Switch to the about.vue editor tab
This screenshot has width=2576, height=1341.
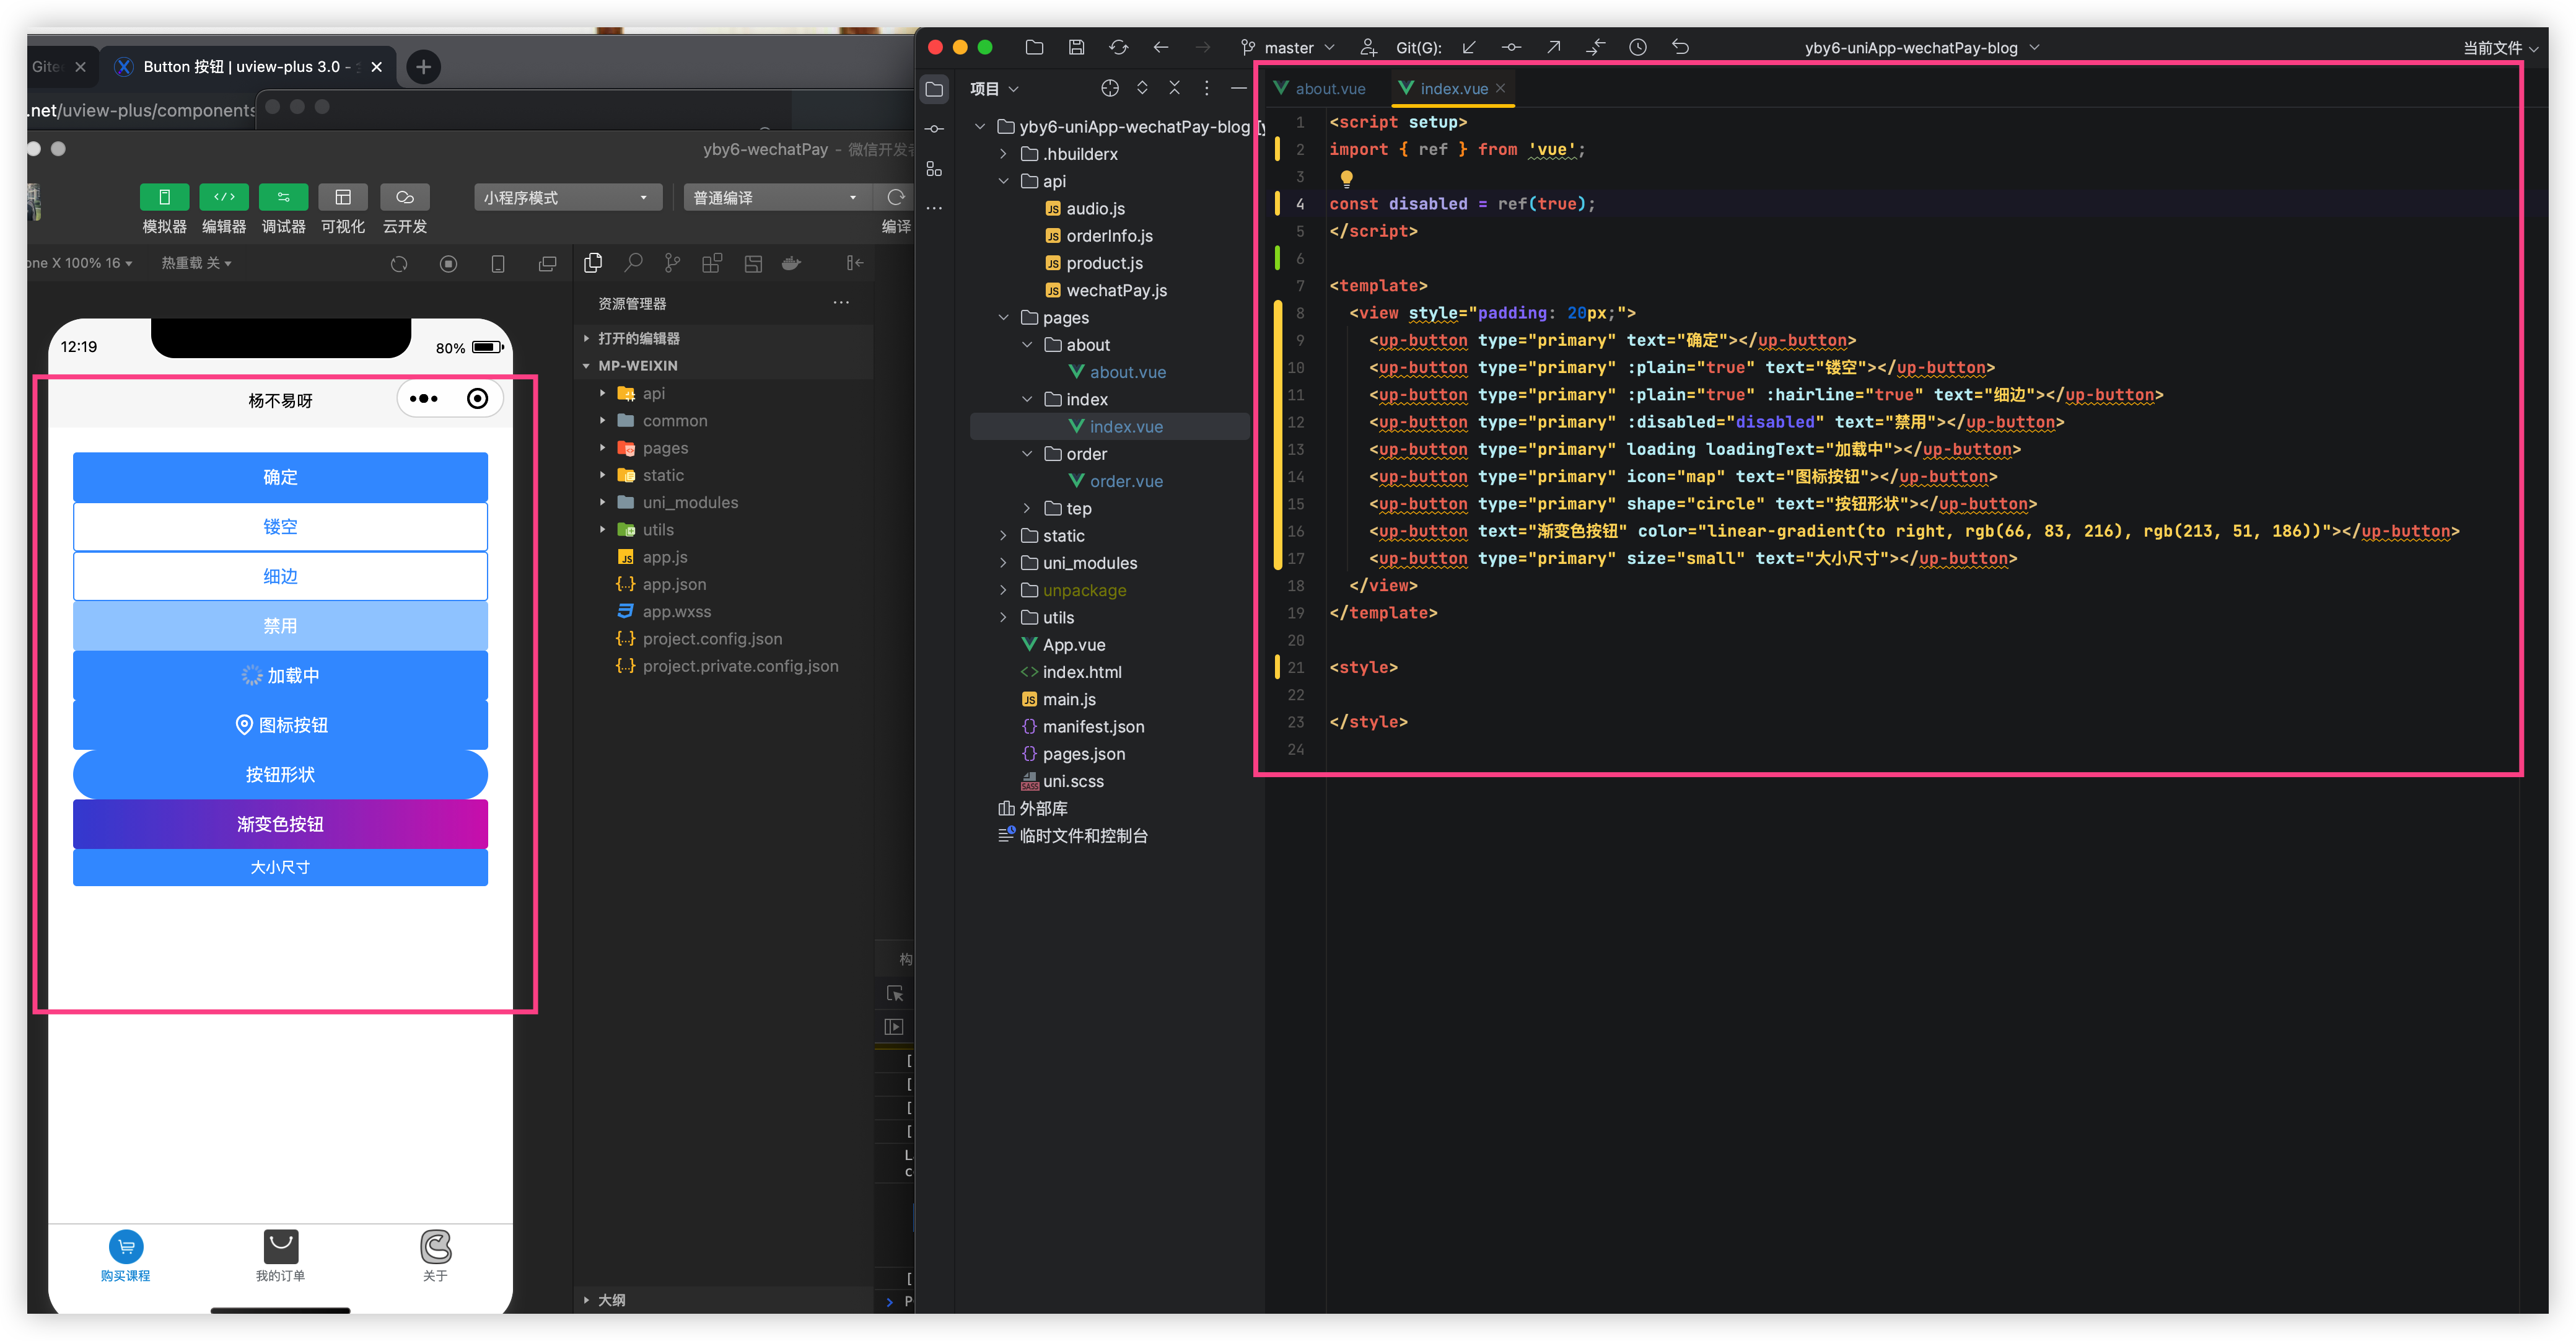coord(1329,89)
